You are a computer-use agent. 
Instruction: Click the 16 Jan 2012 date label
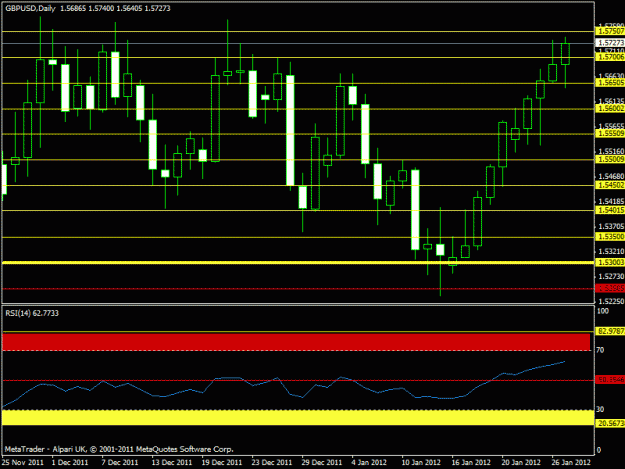(472, 463)
